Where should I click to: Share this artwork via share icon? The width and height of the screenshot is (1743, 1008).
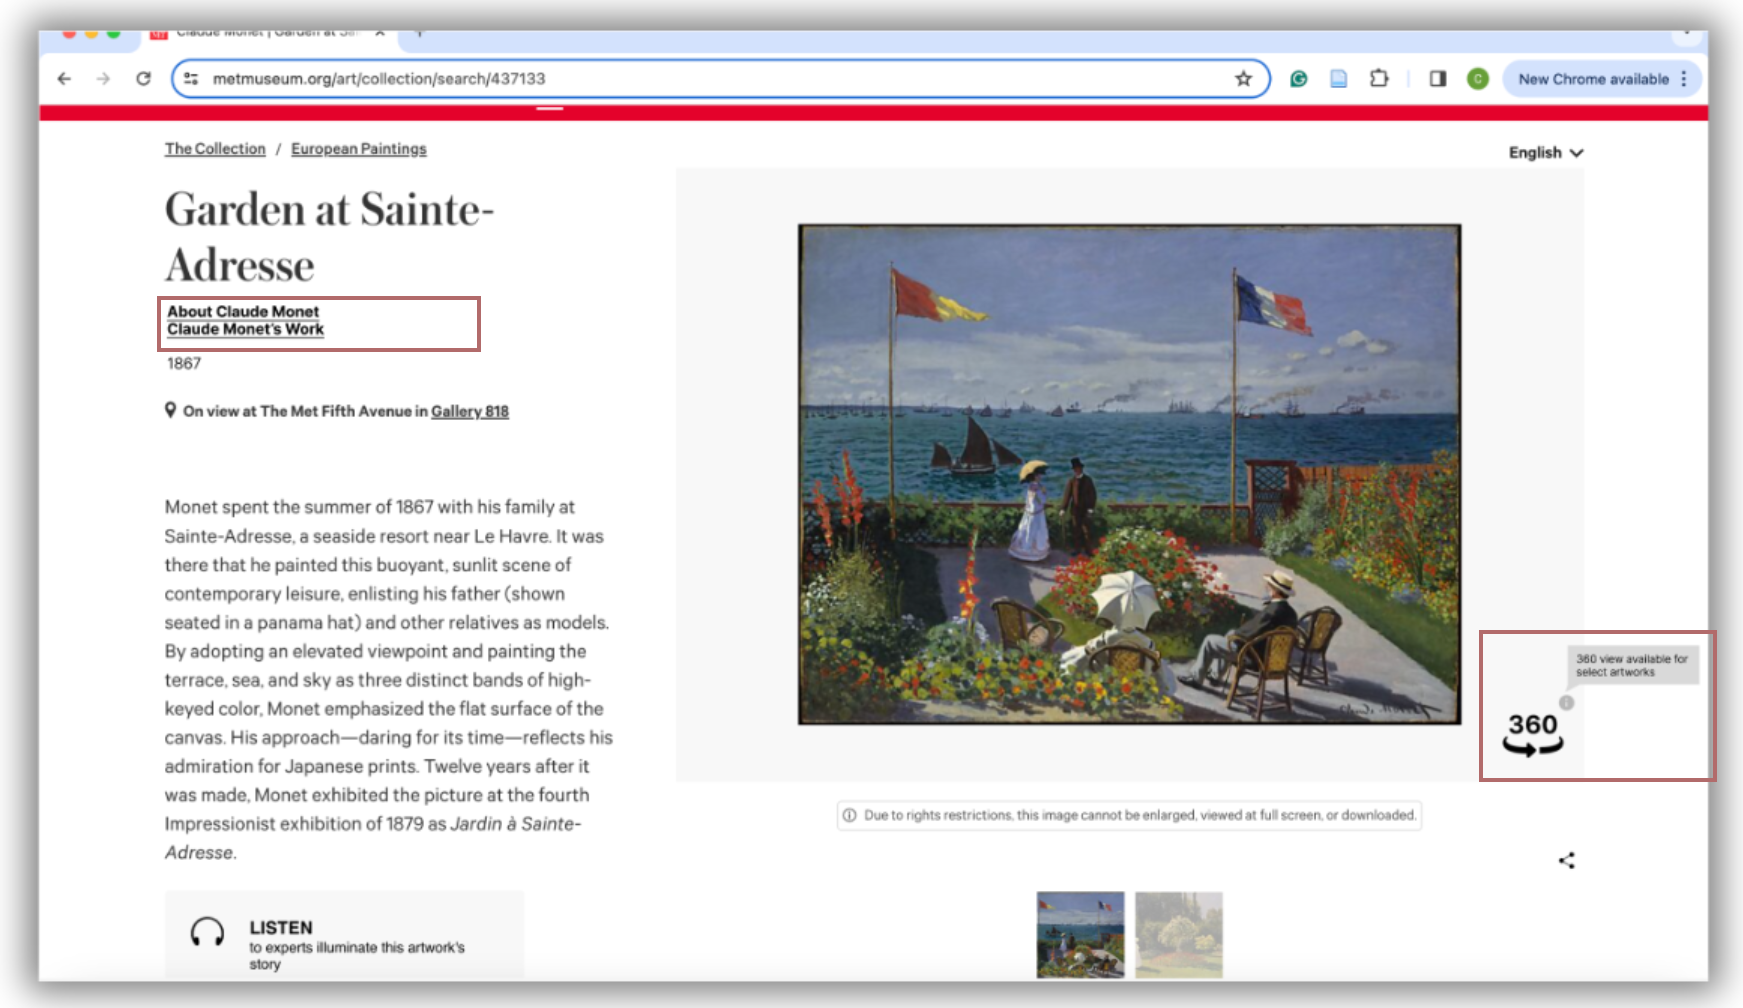[x=1567, y=860]
